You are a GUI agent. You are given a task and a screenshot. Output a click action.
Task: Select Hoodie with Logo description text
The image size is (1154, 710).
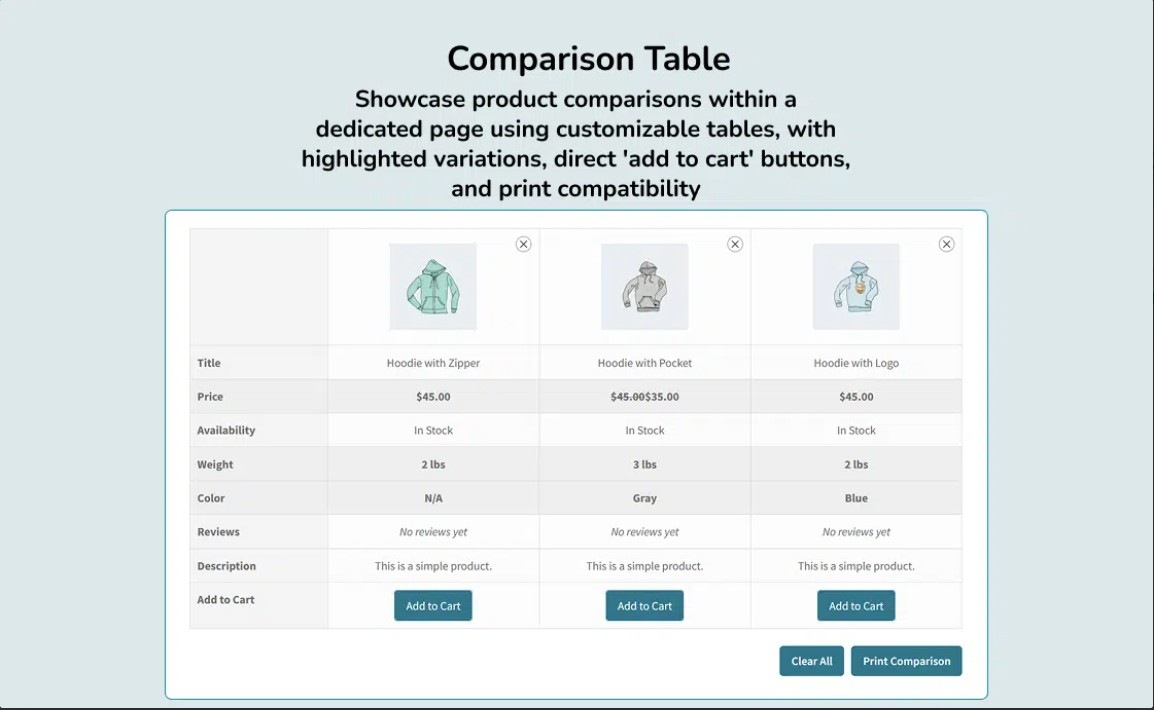[x=856, y=566]
